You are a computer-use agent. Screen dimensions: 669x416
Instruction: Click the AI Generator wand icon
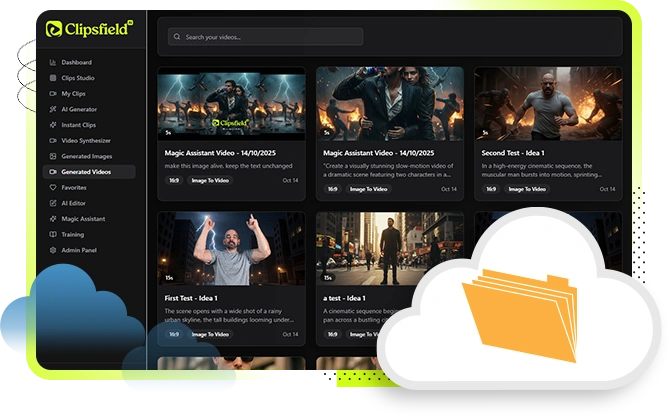53,109
